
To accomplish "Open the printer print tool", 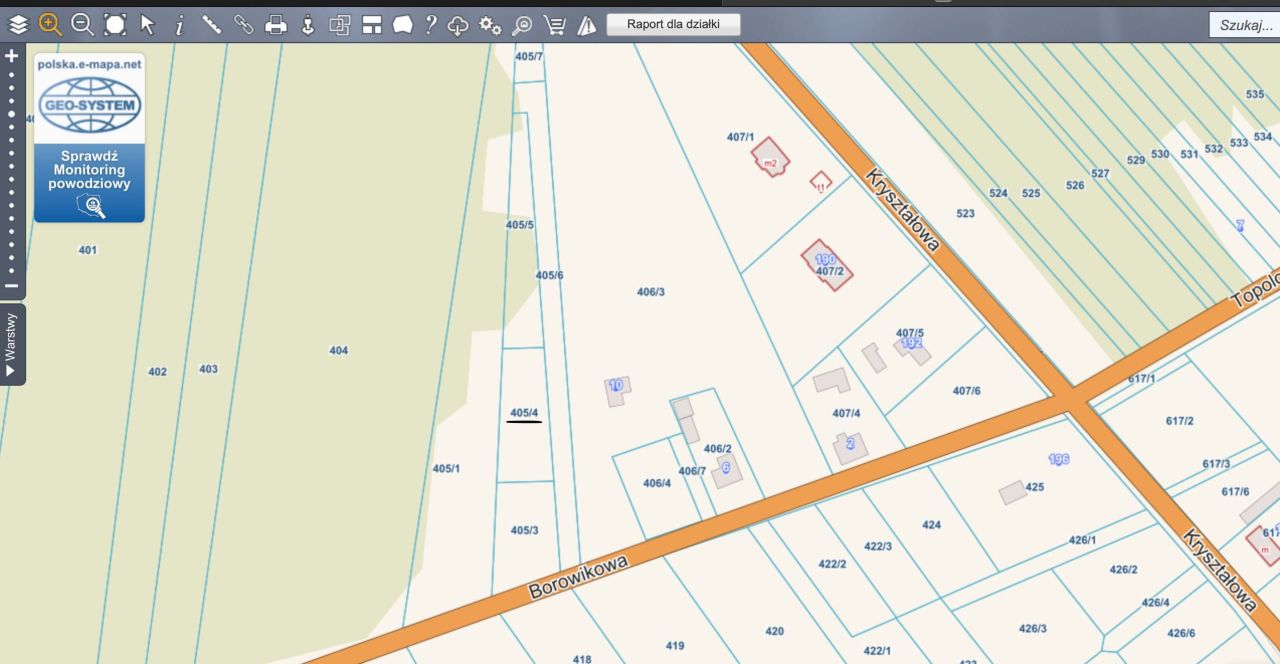I will (x=276, y=25).
